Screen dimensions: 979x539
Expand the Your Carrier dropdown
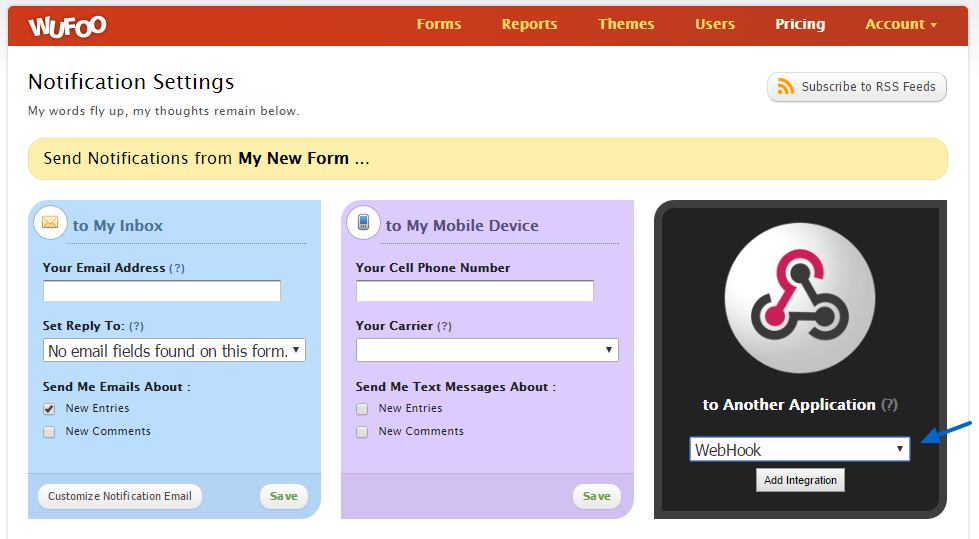click(487, 350)
